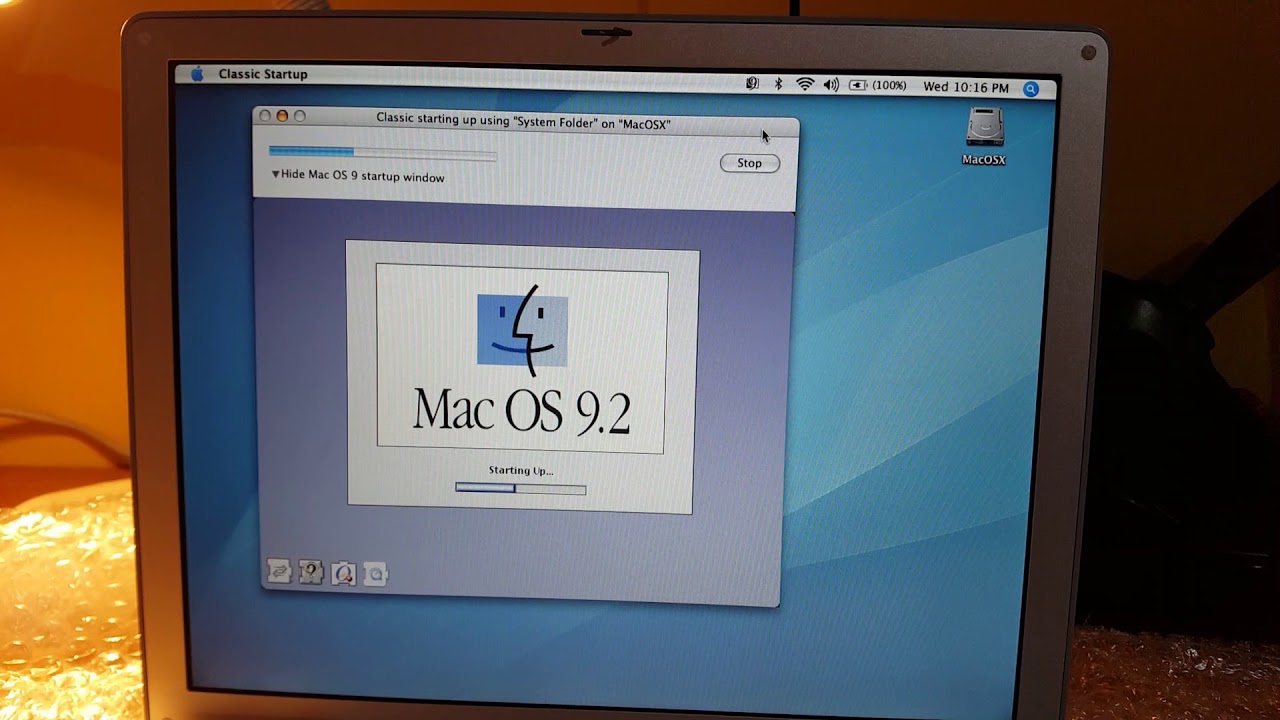Click the script menu icon in menu bar
1280x720 pixels.
(752, 84)
